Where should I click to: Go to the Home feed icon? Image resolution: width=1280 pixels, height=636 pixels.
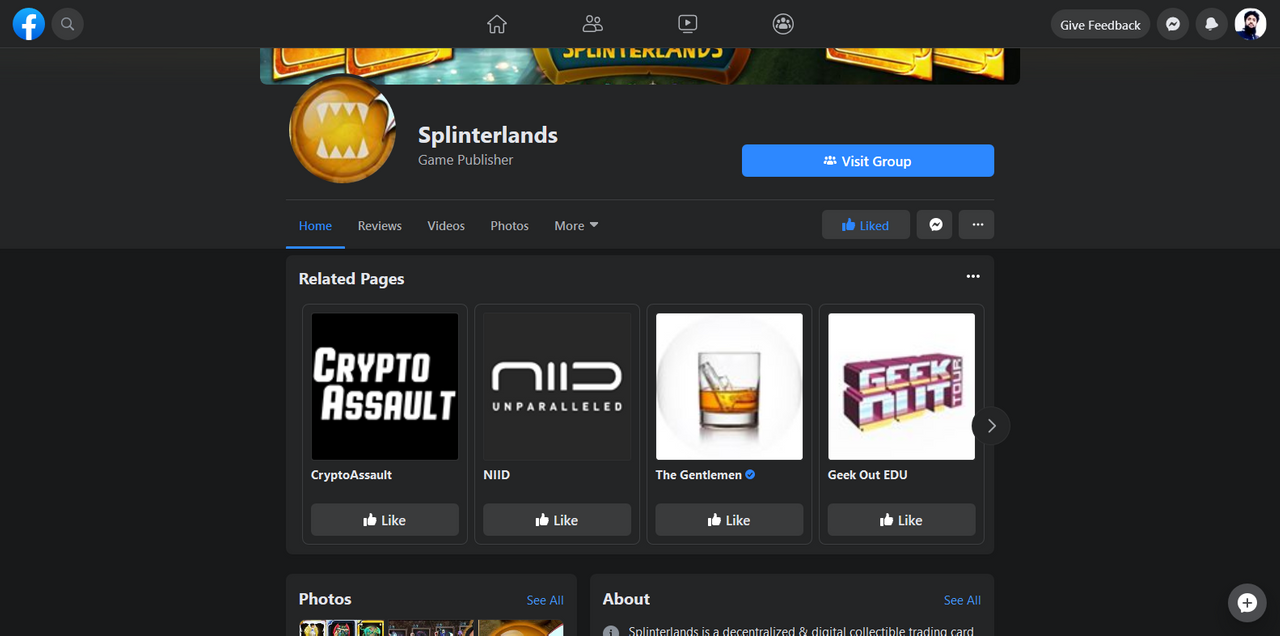pyautogui.click(x=497, y=24)
